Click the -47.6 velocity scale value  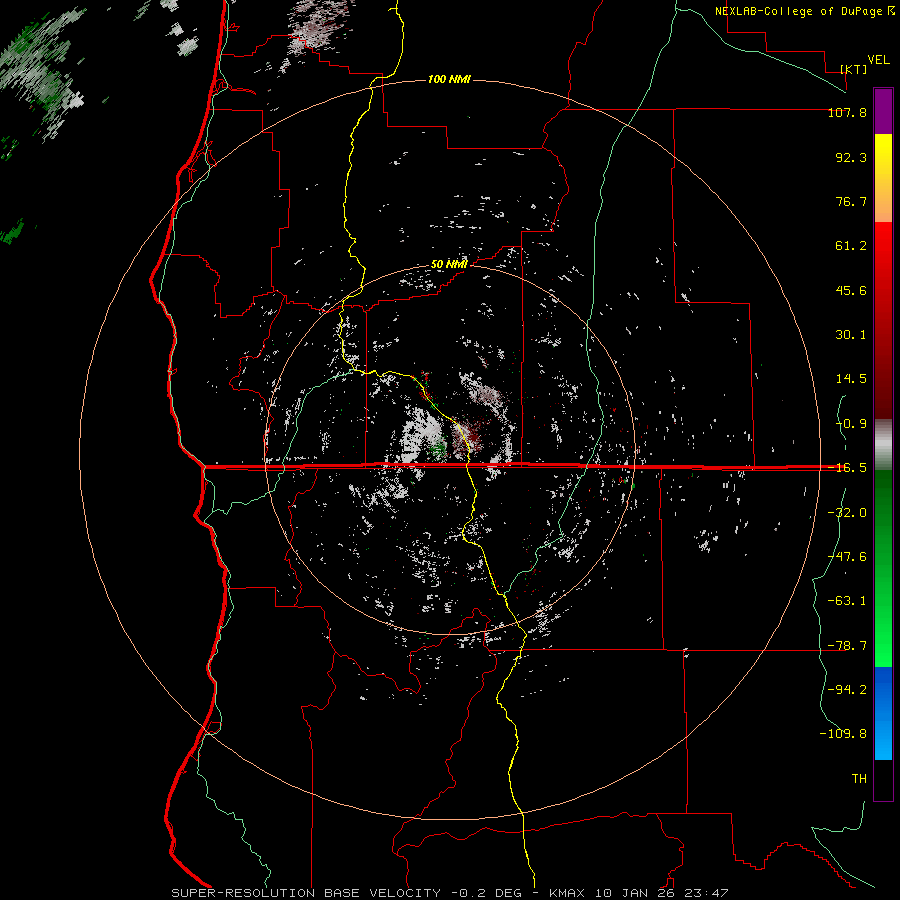pyautogui.click(x=847, y=557)
